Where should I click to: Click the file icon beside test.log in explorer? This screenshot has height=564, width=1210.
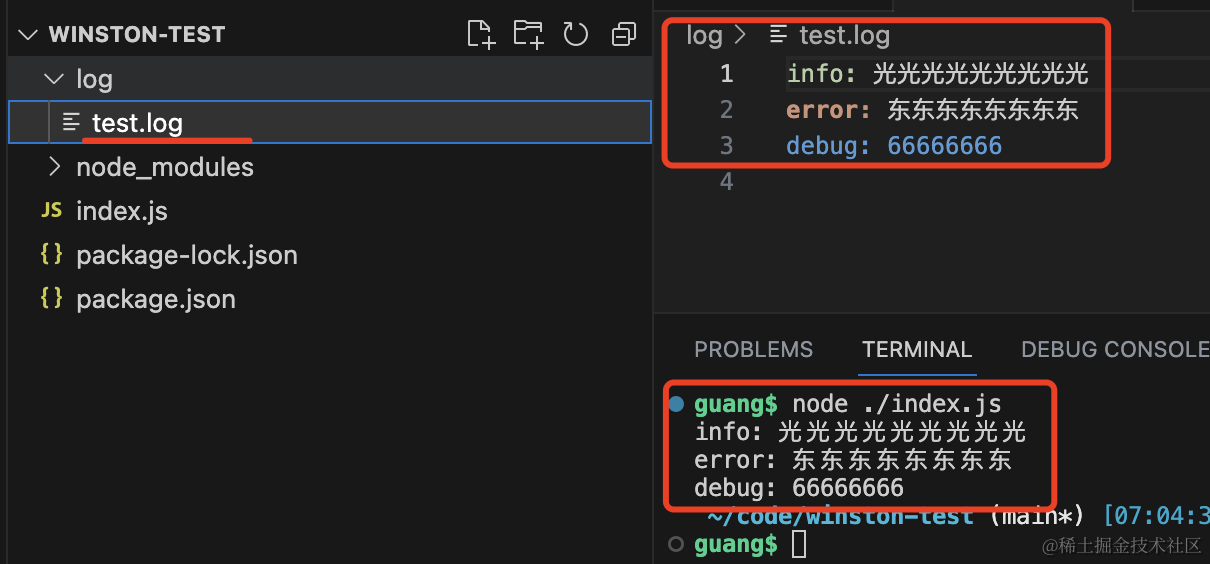tap(71, 122)
